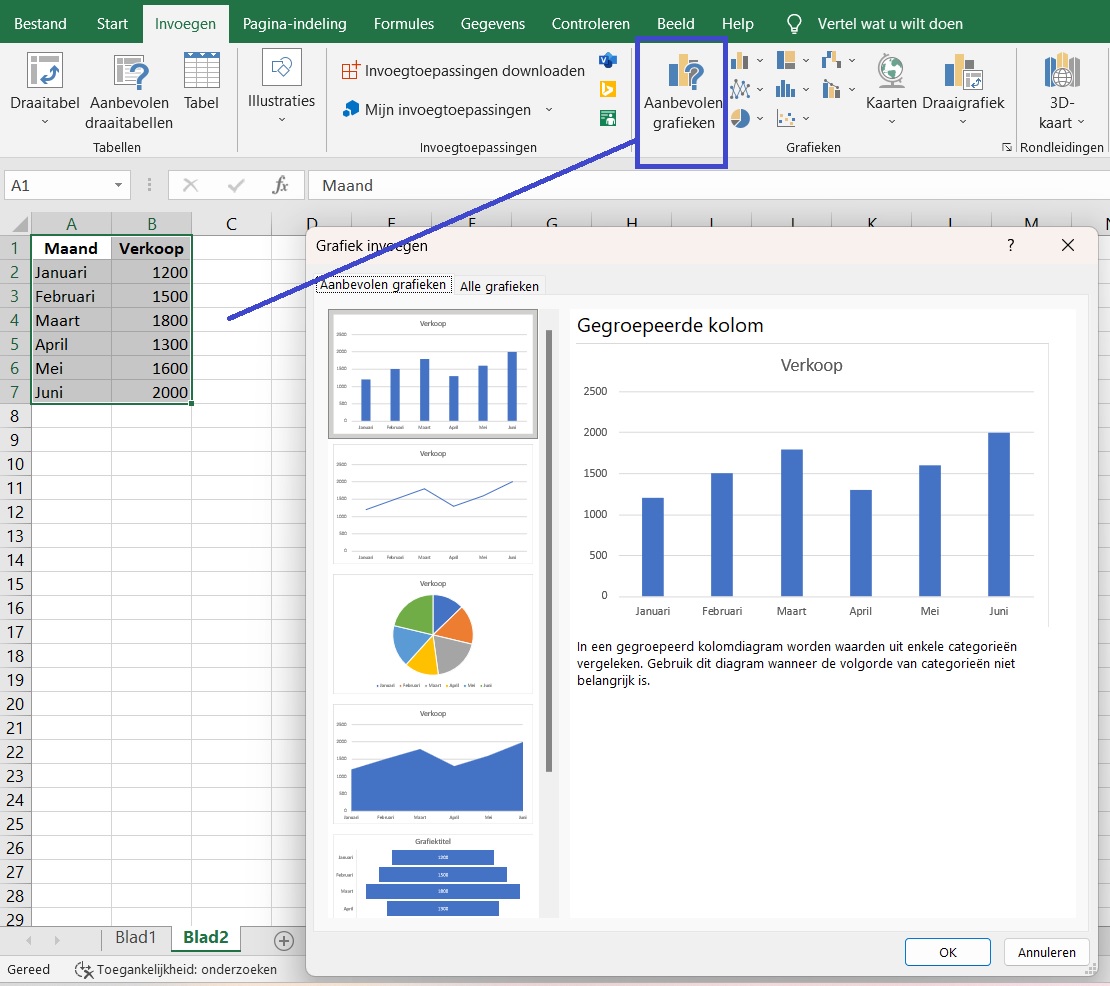Click the Tabel icon in ribbon
This screenshot has height=986, width=1110.
[201, 82]
